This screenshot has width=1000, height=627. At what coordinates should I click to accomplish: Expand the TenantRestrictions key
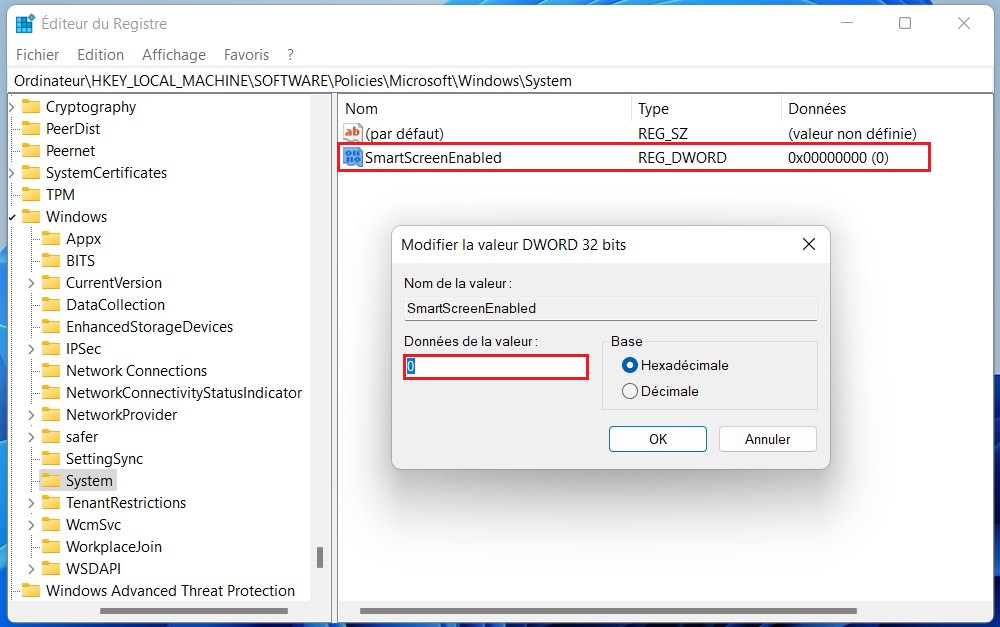31,503
